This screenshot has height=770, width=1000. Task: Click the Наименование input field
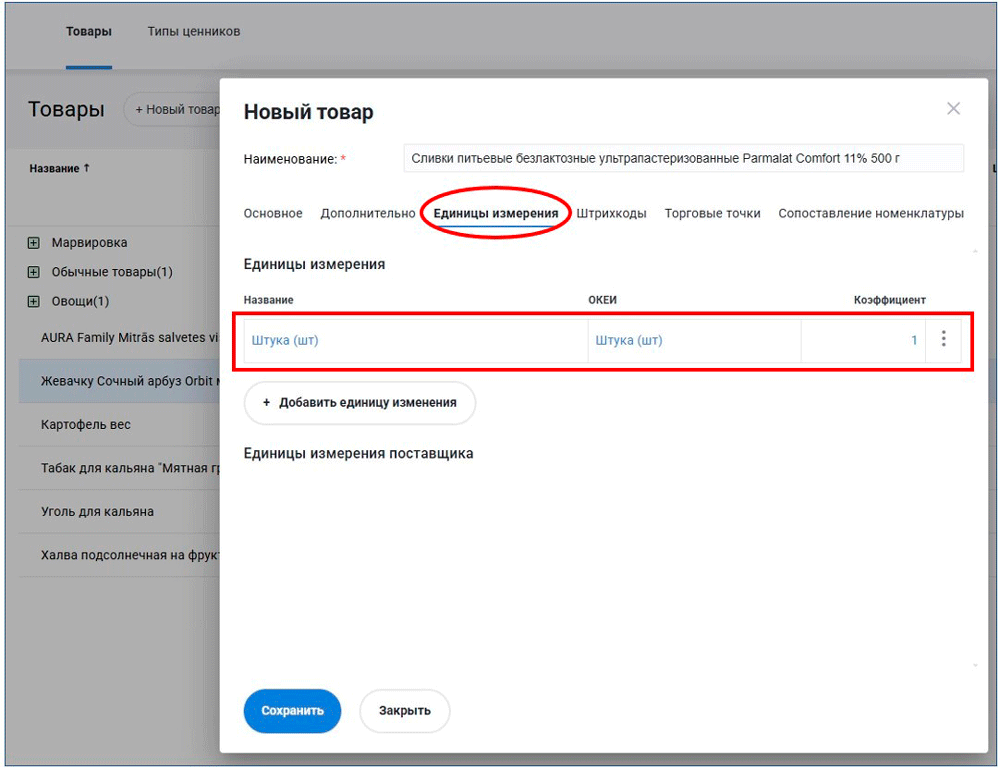tap(683, 159)
